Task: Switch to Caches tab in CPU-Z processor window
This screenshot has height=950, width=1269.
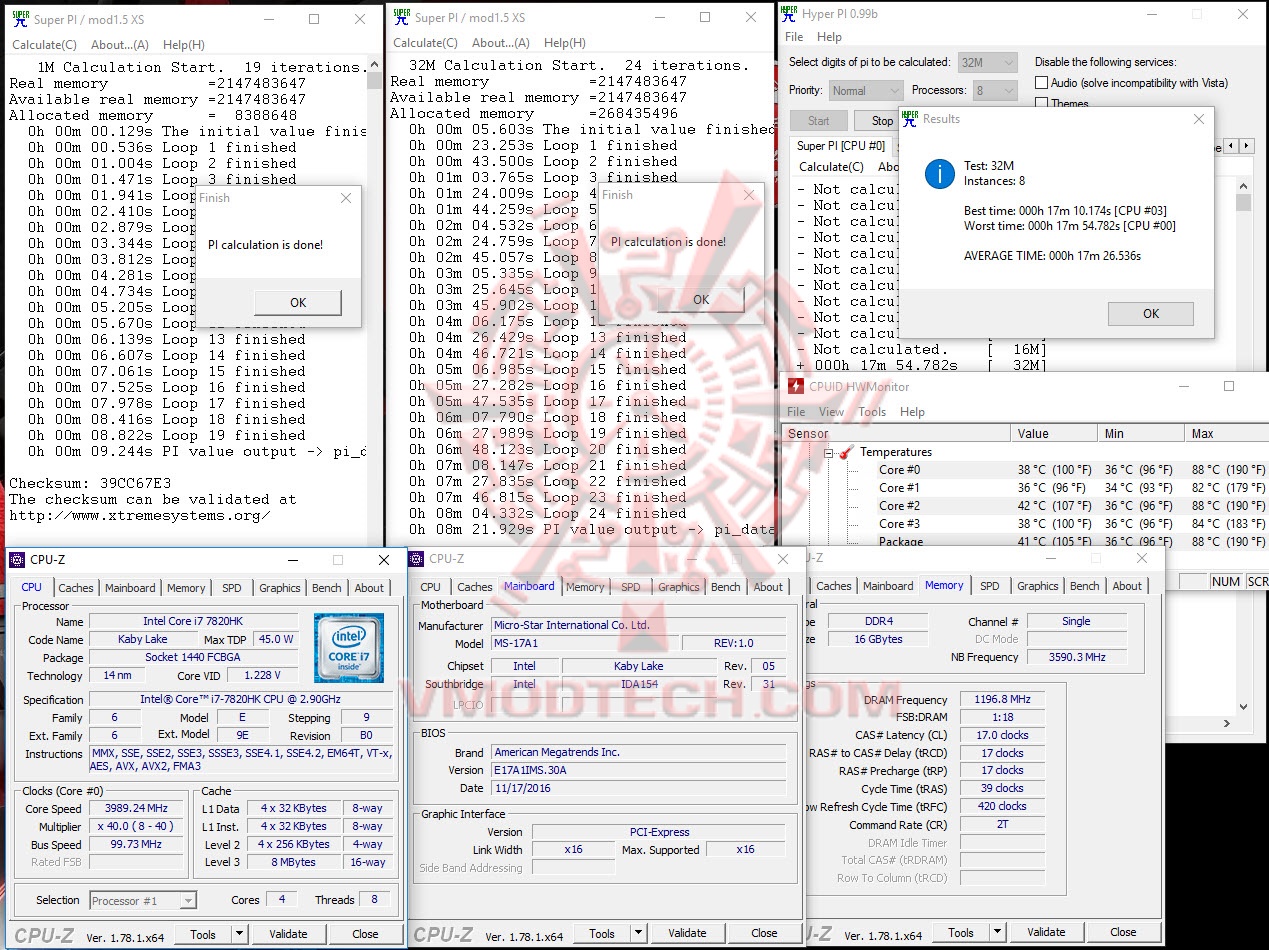Action: [x=76, y=588]
